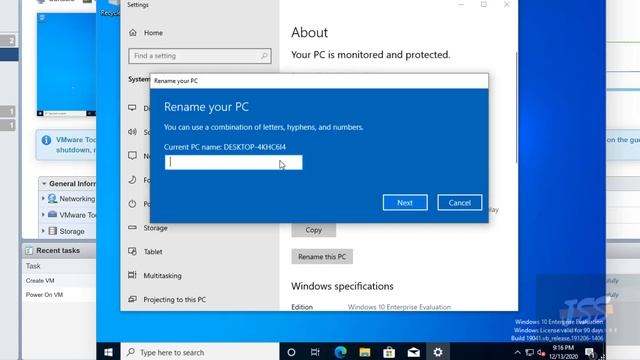Open Projecting to this PC settings

(175, 300)
